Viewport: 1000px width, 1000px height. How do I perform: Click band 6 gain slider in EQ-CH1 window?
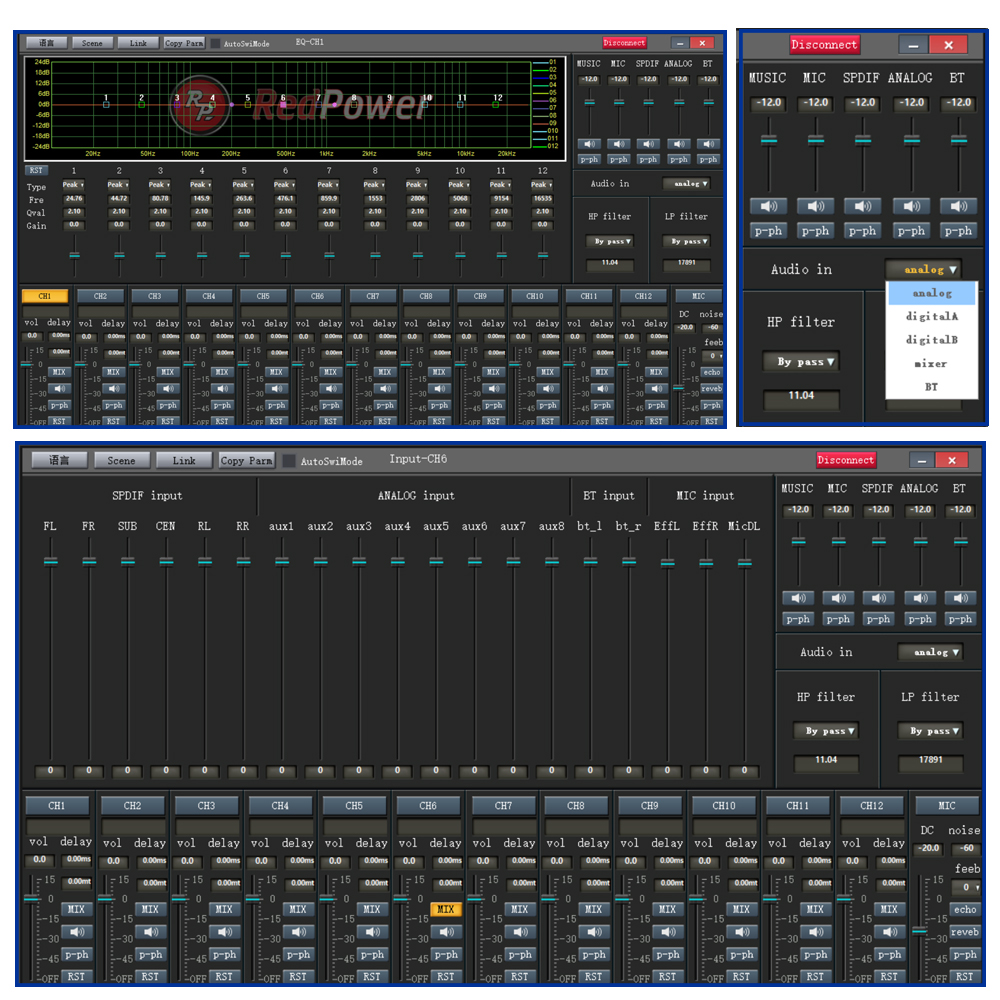(286, 255)
